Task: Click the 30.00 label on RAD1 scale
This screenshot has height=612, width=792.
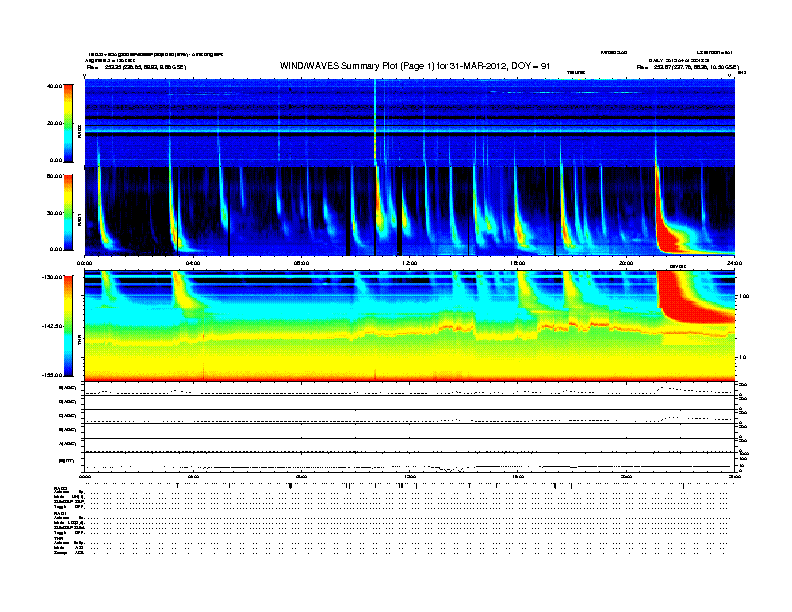Action: pyautogui.click(x=55, y=213)
